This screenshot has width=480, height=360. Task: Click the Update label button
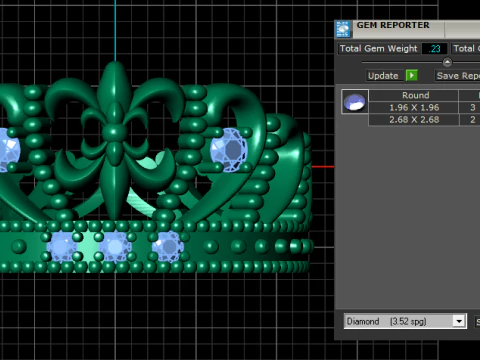click(383, 76)
